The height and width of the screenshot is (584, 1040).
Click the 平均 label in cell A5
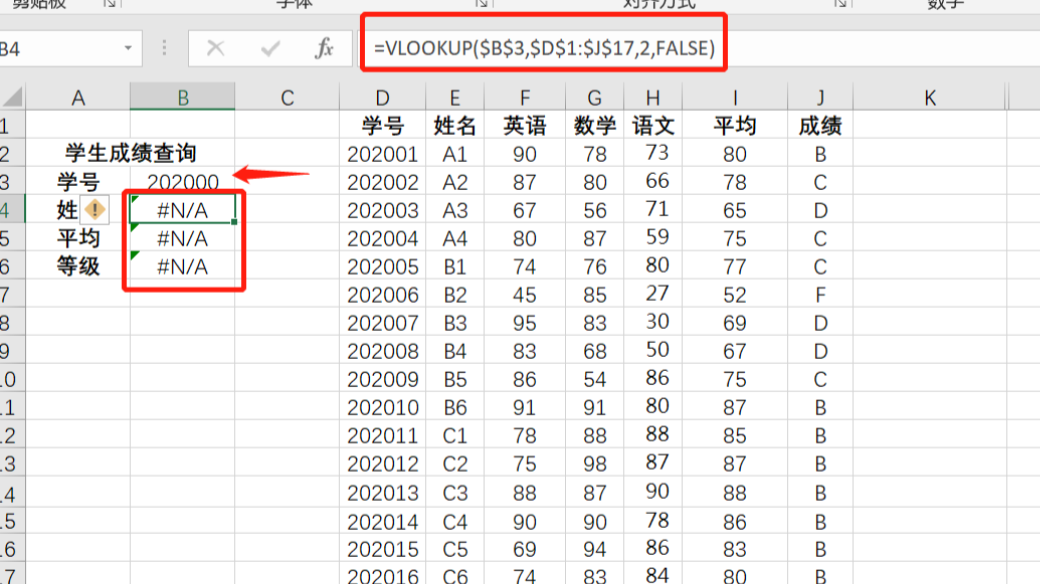click(78, 238)
